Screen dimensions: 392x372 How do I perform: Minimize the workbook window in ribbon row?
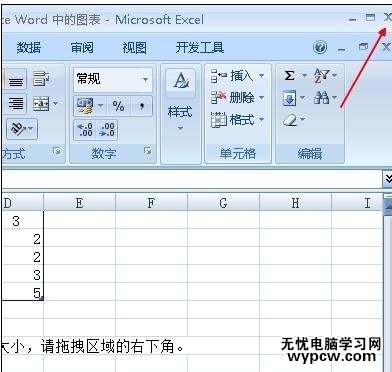(x=341, y=49)
